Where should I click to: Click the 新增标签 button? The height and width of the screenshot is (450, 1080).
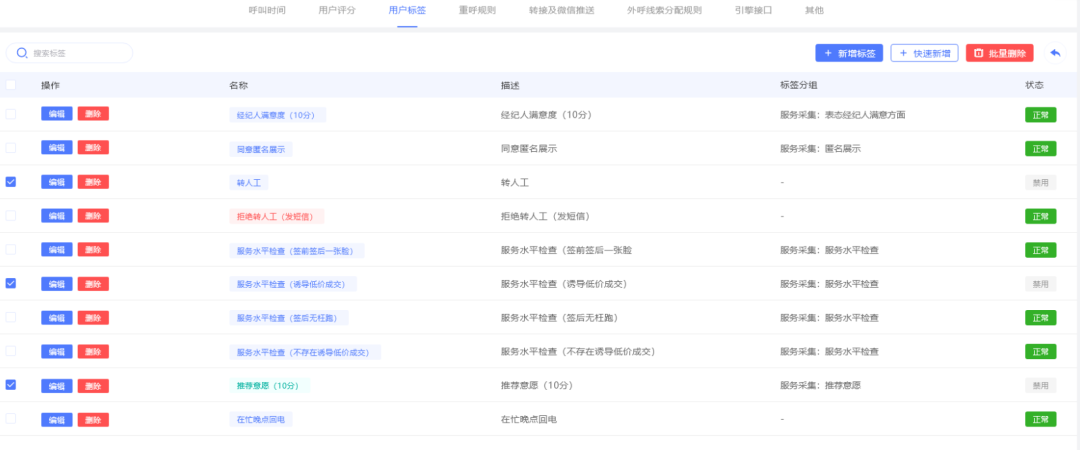pos(849,53)
